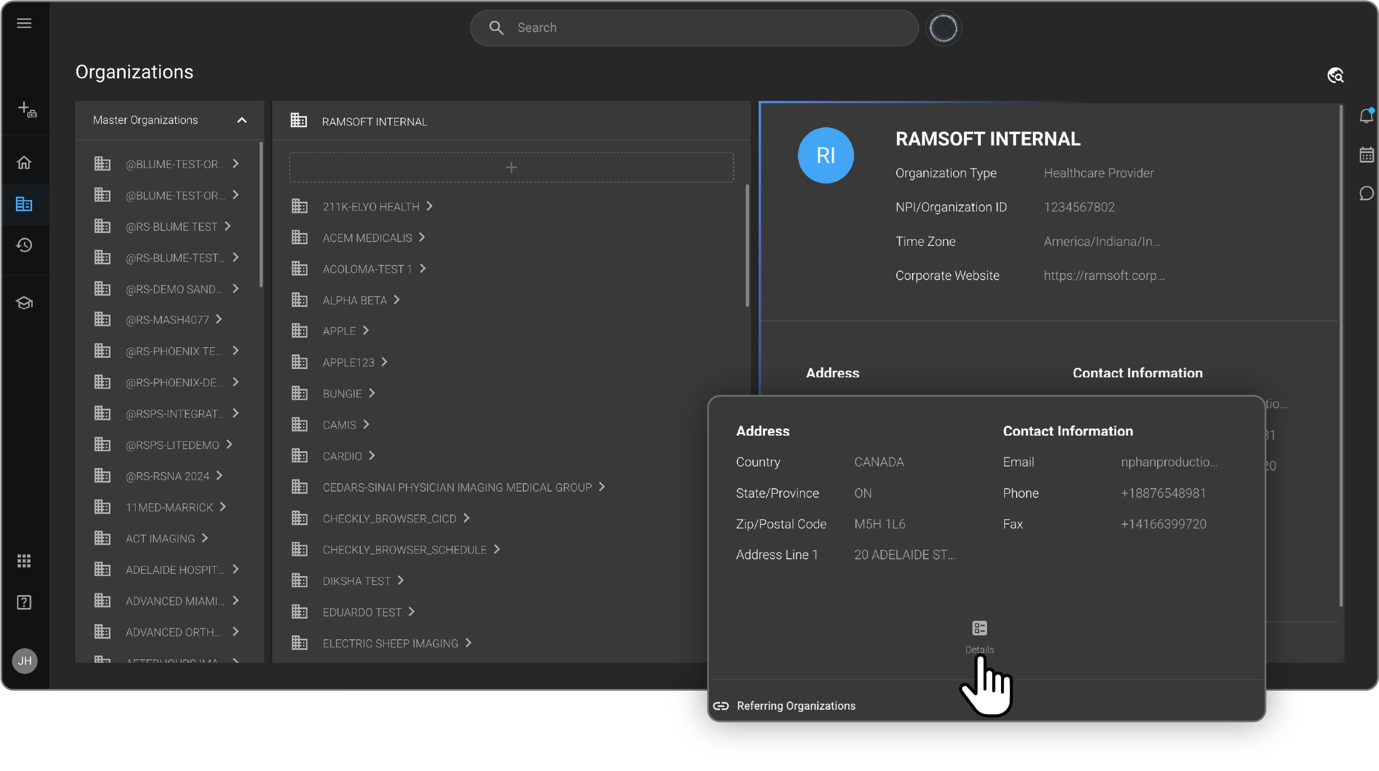Click the graduation cap learning icon
This screenshot has height=771, width=1379.
[24, 303]
